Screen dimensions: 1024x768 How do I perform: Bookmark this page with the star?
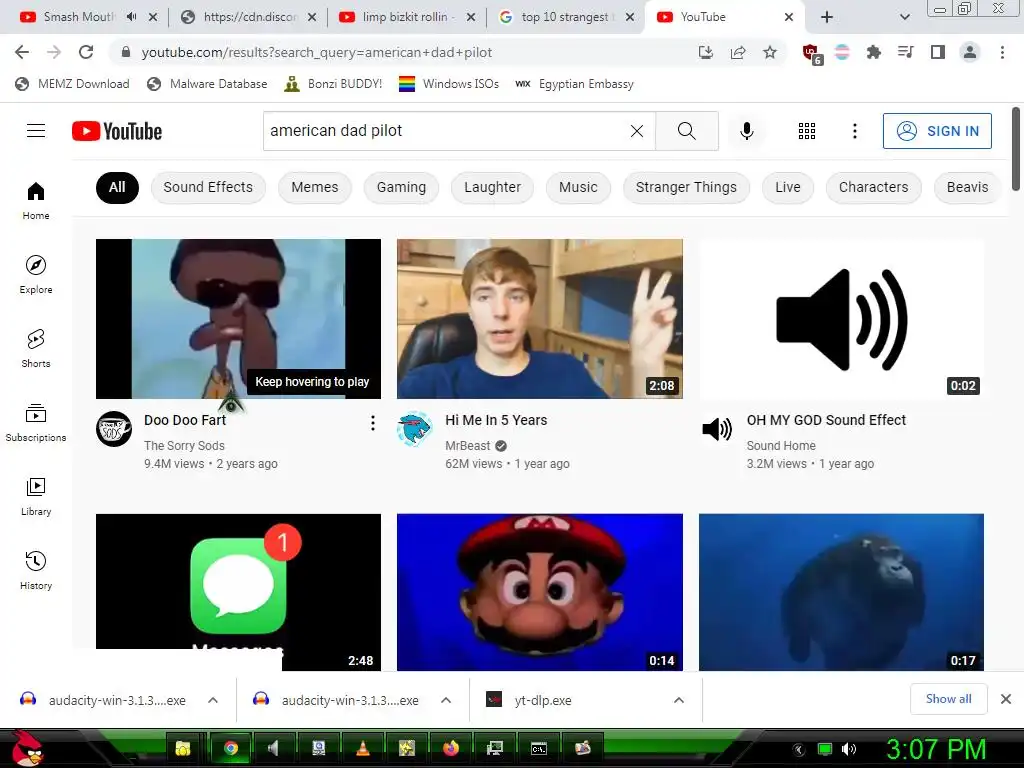[x=770, y=52]
